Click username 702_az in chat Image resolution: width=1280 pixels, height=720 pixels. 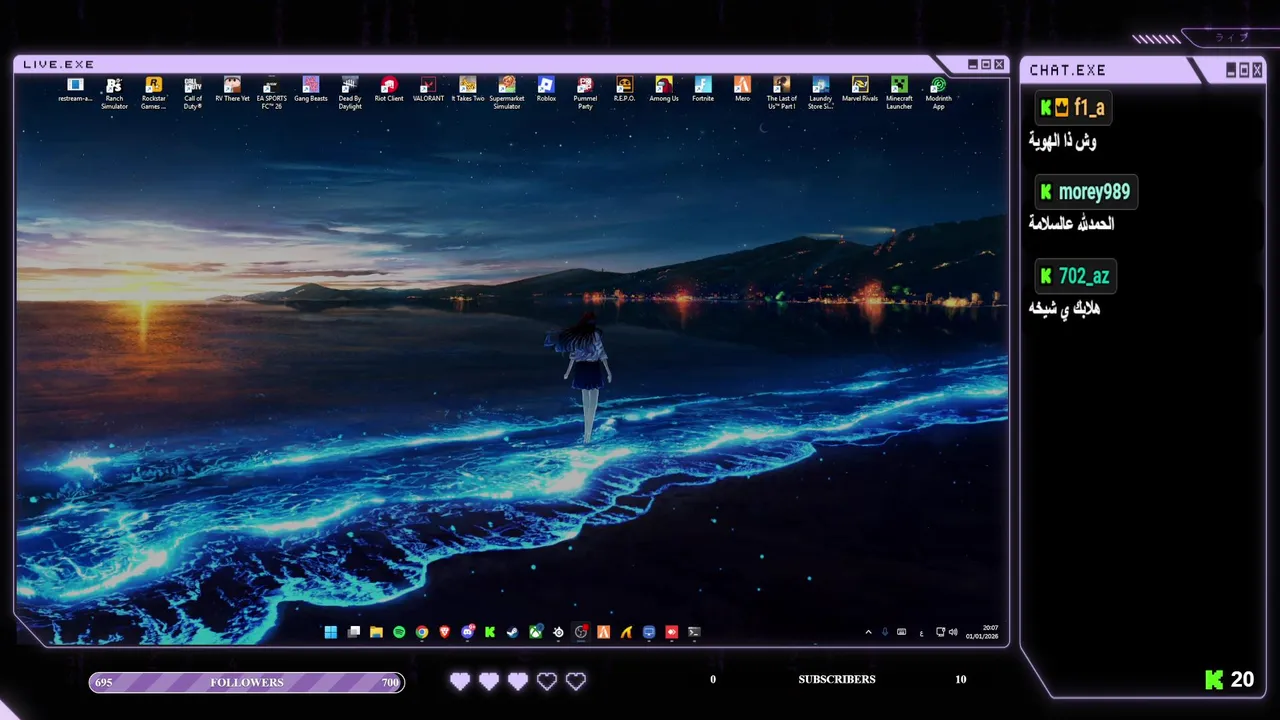point(1084,276)
